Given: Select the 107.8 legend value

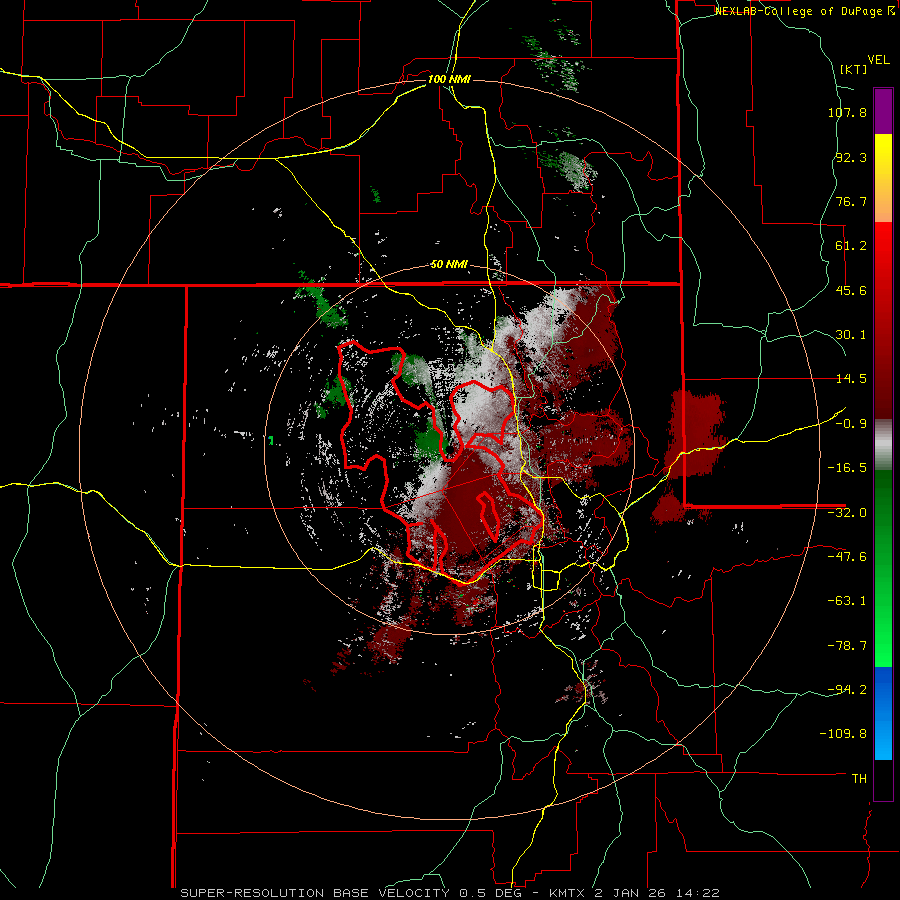Looking at the screenshot, I should tap(847, 112).
